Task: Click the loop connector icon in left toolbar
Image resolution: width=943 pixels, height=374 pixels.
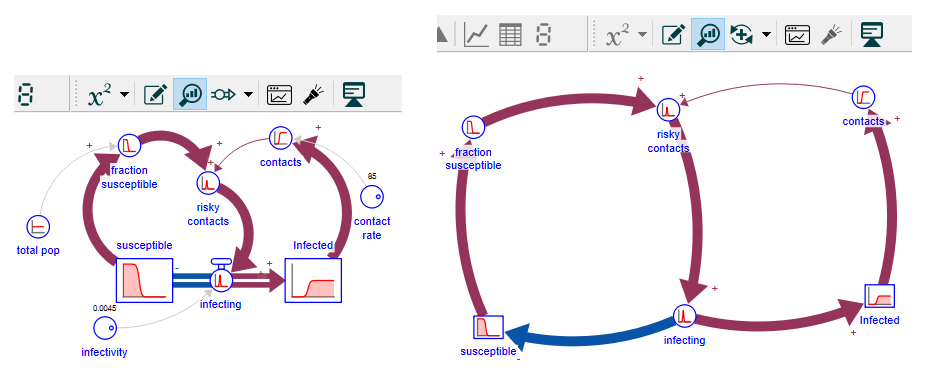Action: pos(223,94)
